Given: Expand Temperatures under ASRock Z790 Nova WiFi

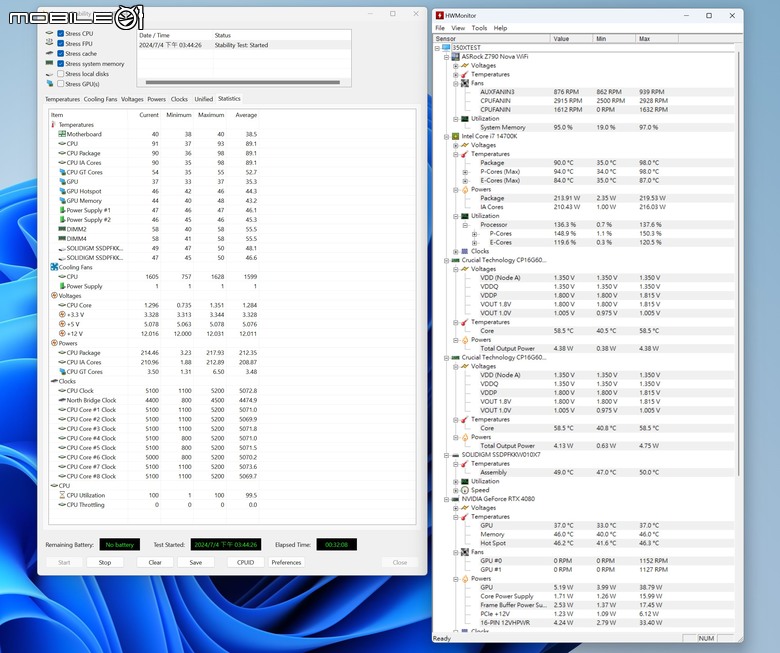Looking at the screenshot, I should (x=456, y=75).
